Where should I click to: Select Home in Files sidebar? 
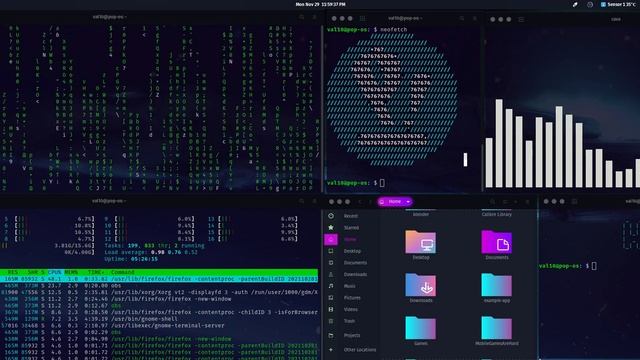(x=350, y=240)
